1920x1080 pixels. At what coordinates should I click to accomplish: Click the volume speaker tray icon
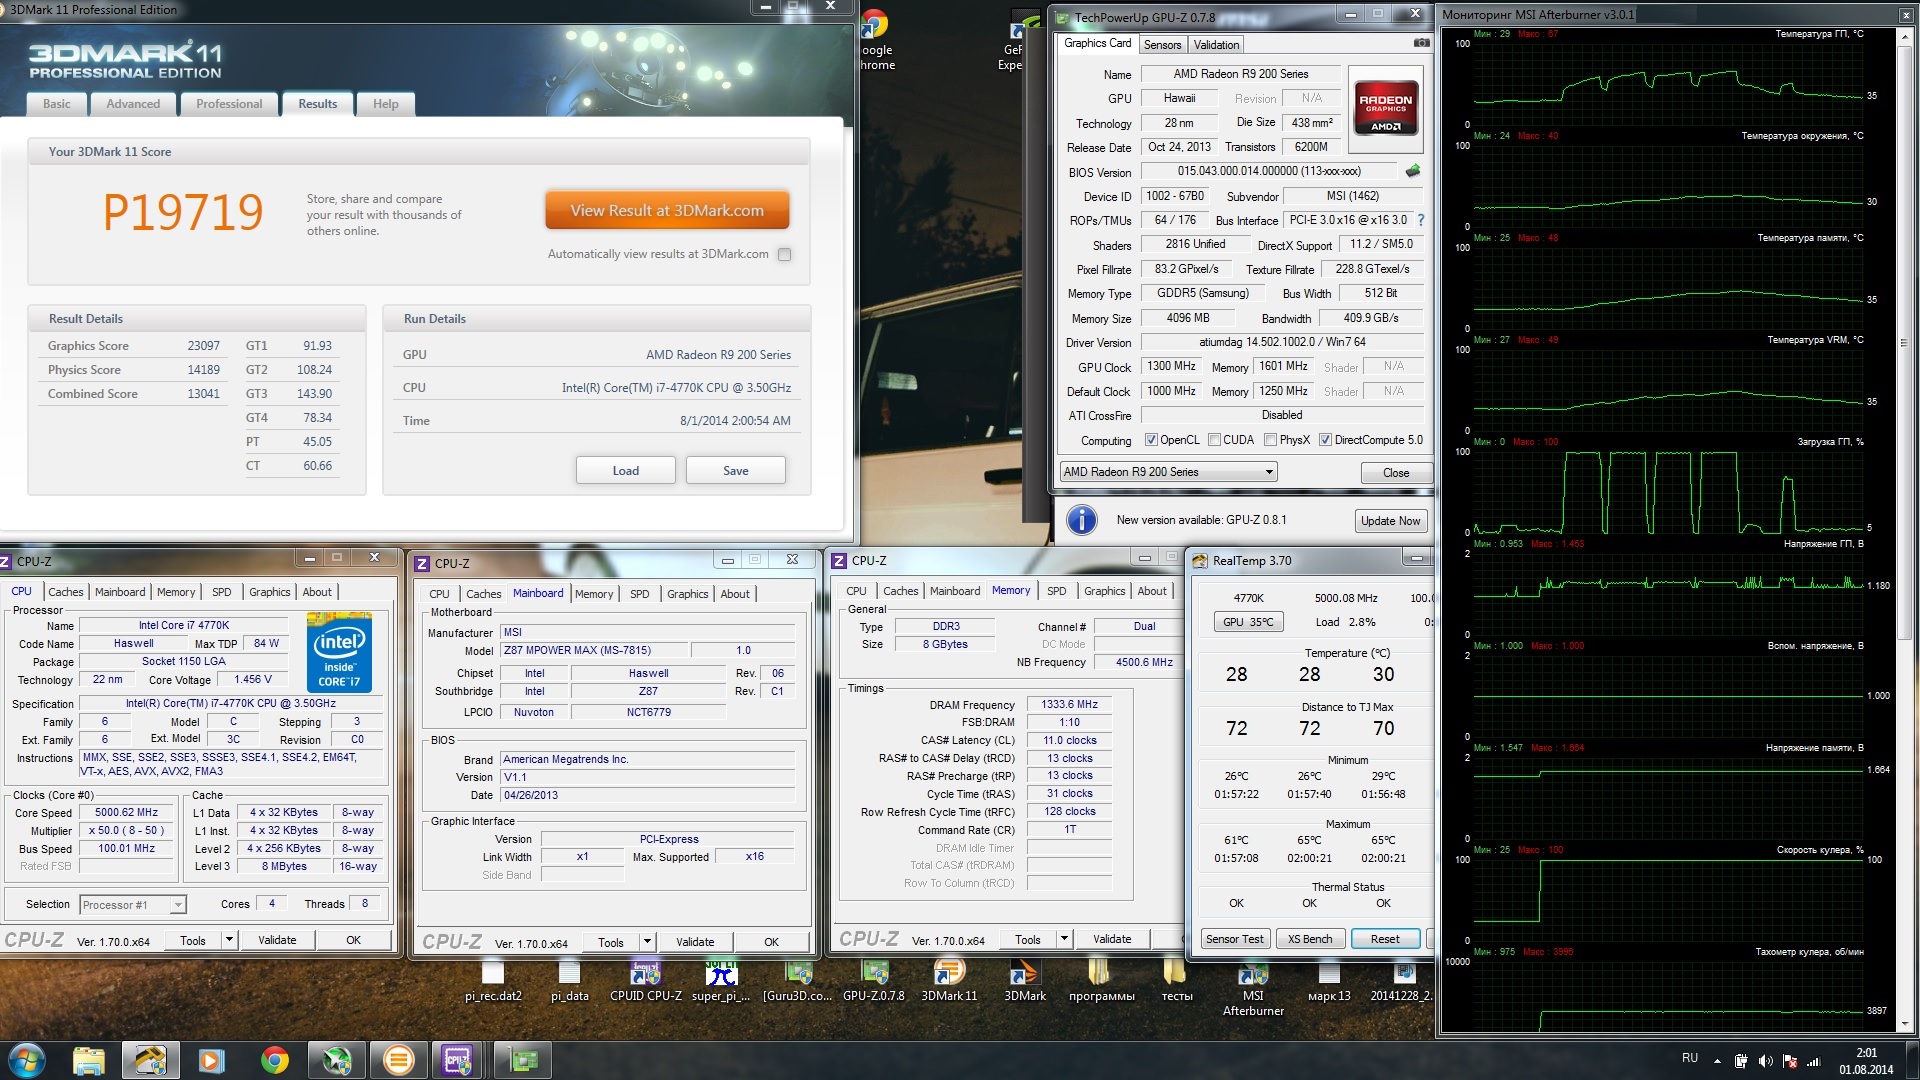pyautogui.click(x=1765, y=1061)
